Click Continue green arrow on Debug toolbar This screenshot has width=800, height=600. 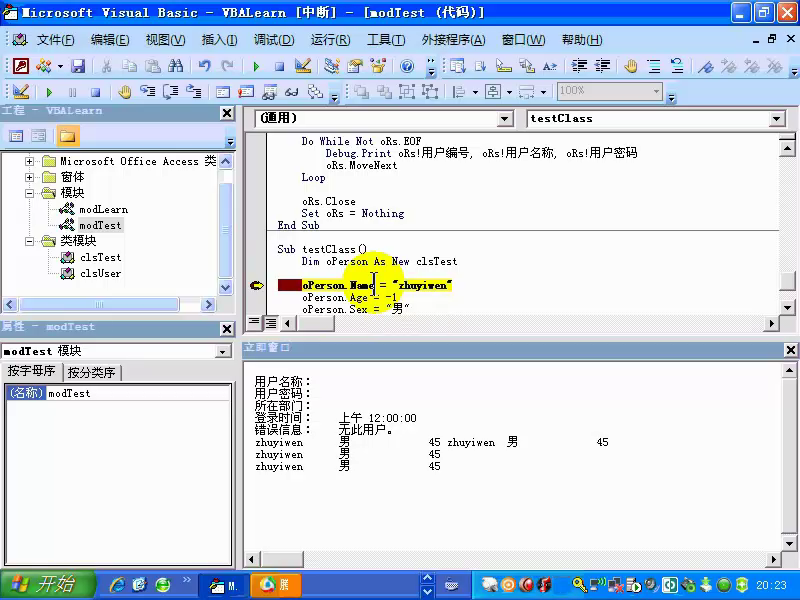pos(49,92)
